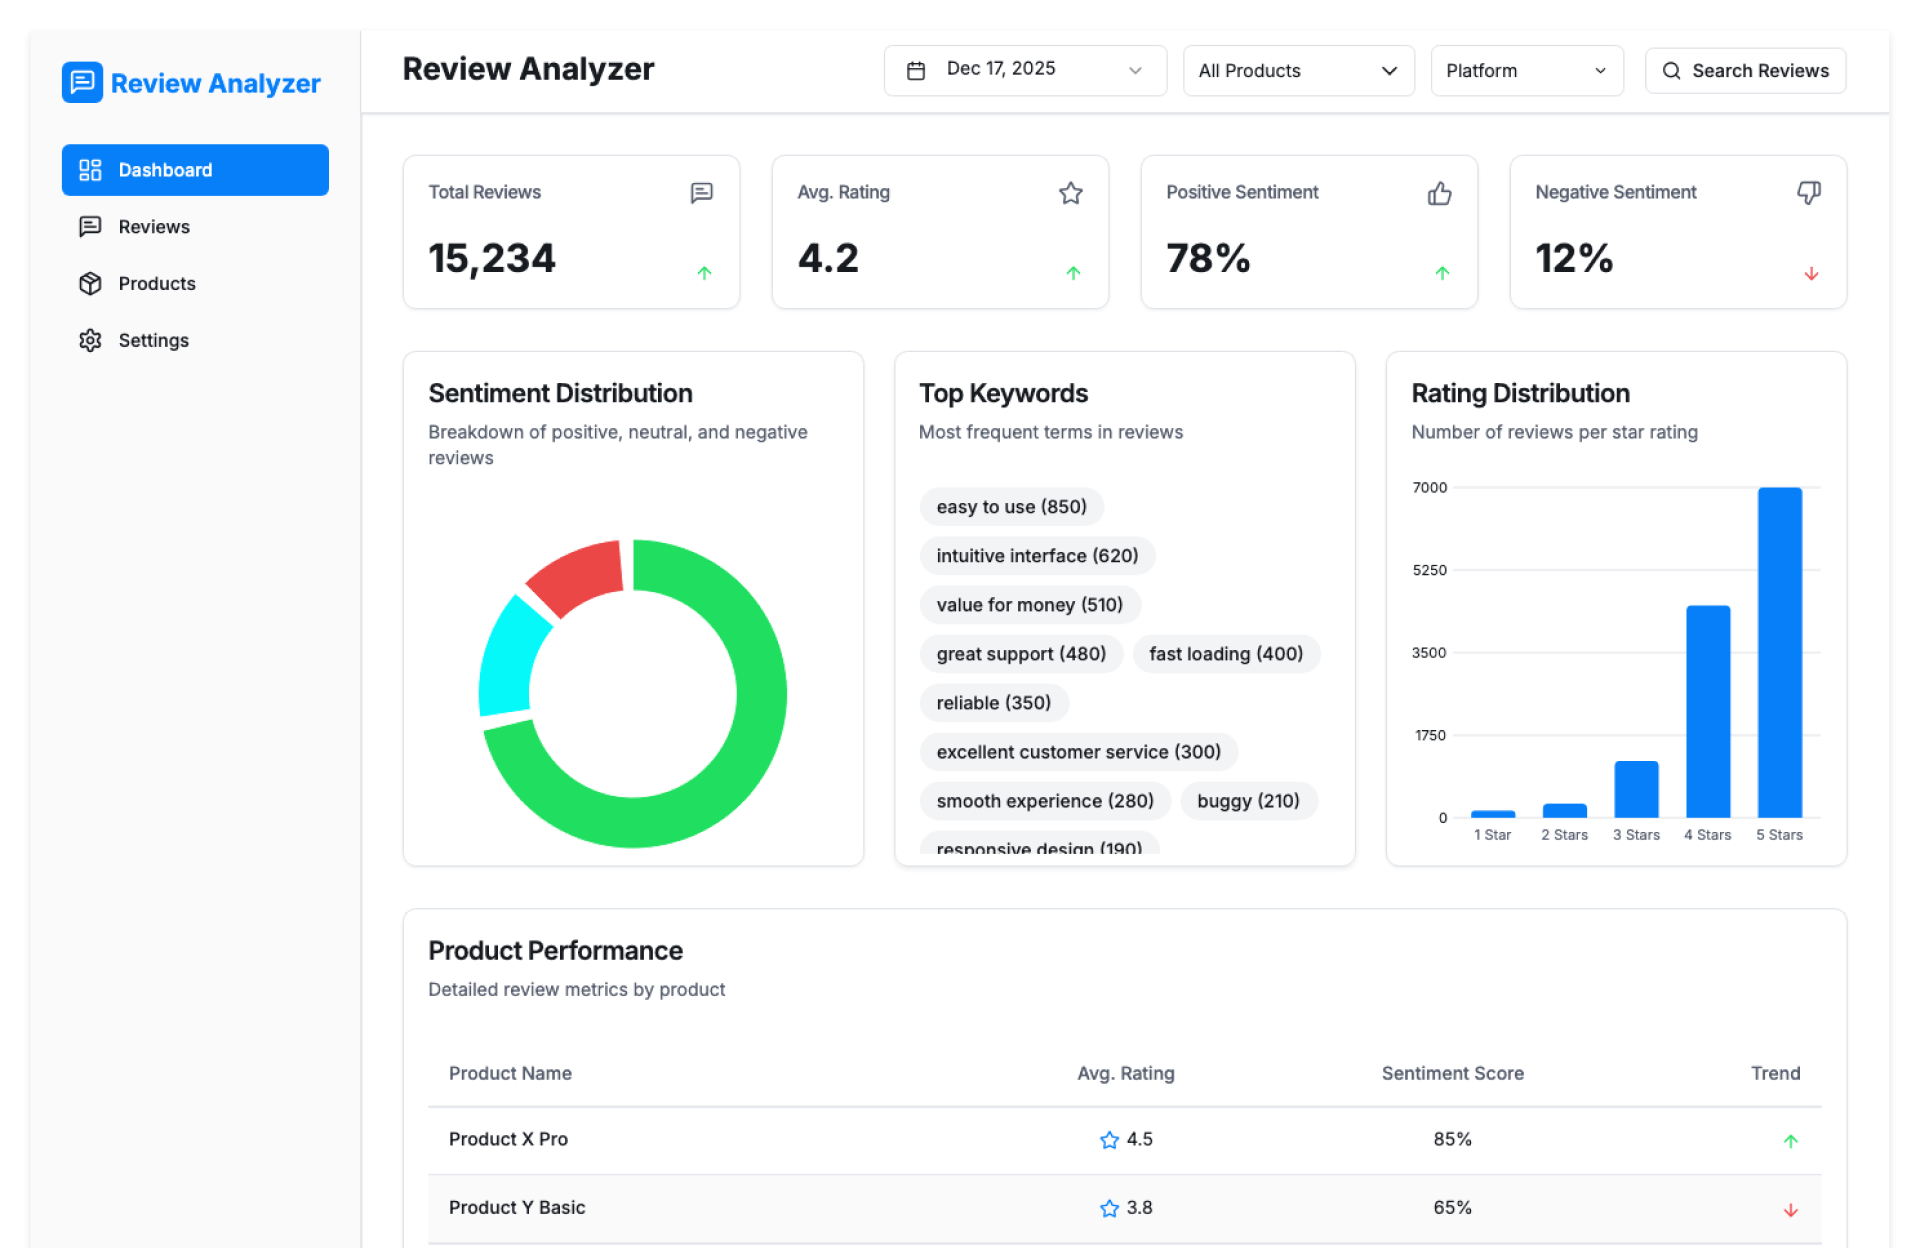Click the Search Reviews button
The height and width of the screenshot is (1248, 1920).
coord(1745,70)
